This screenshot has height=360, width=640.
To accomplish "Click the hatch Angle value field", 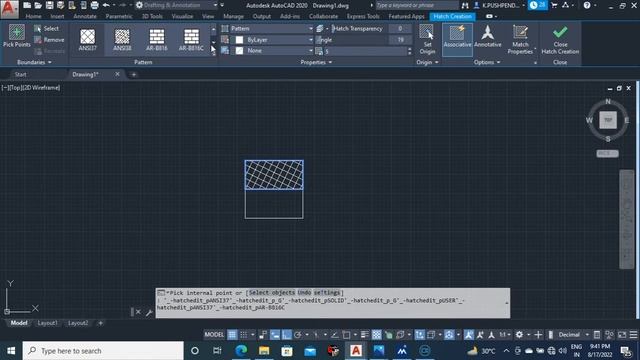I will tap(400, 40).
